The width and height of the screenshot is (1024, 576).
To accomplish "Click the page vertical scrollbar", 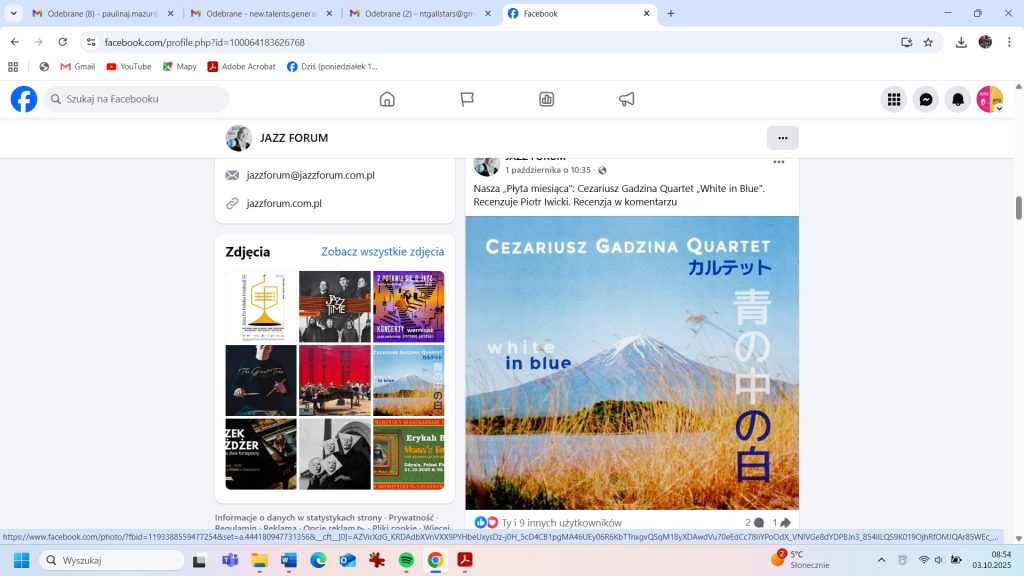I will 1019,208.
